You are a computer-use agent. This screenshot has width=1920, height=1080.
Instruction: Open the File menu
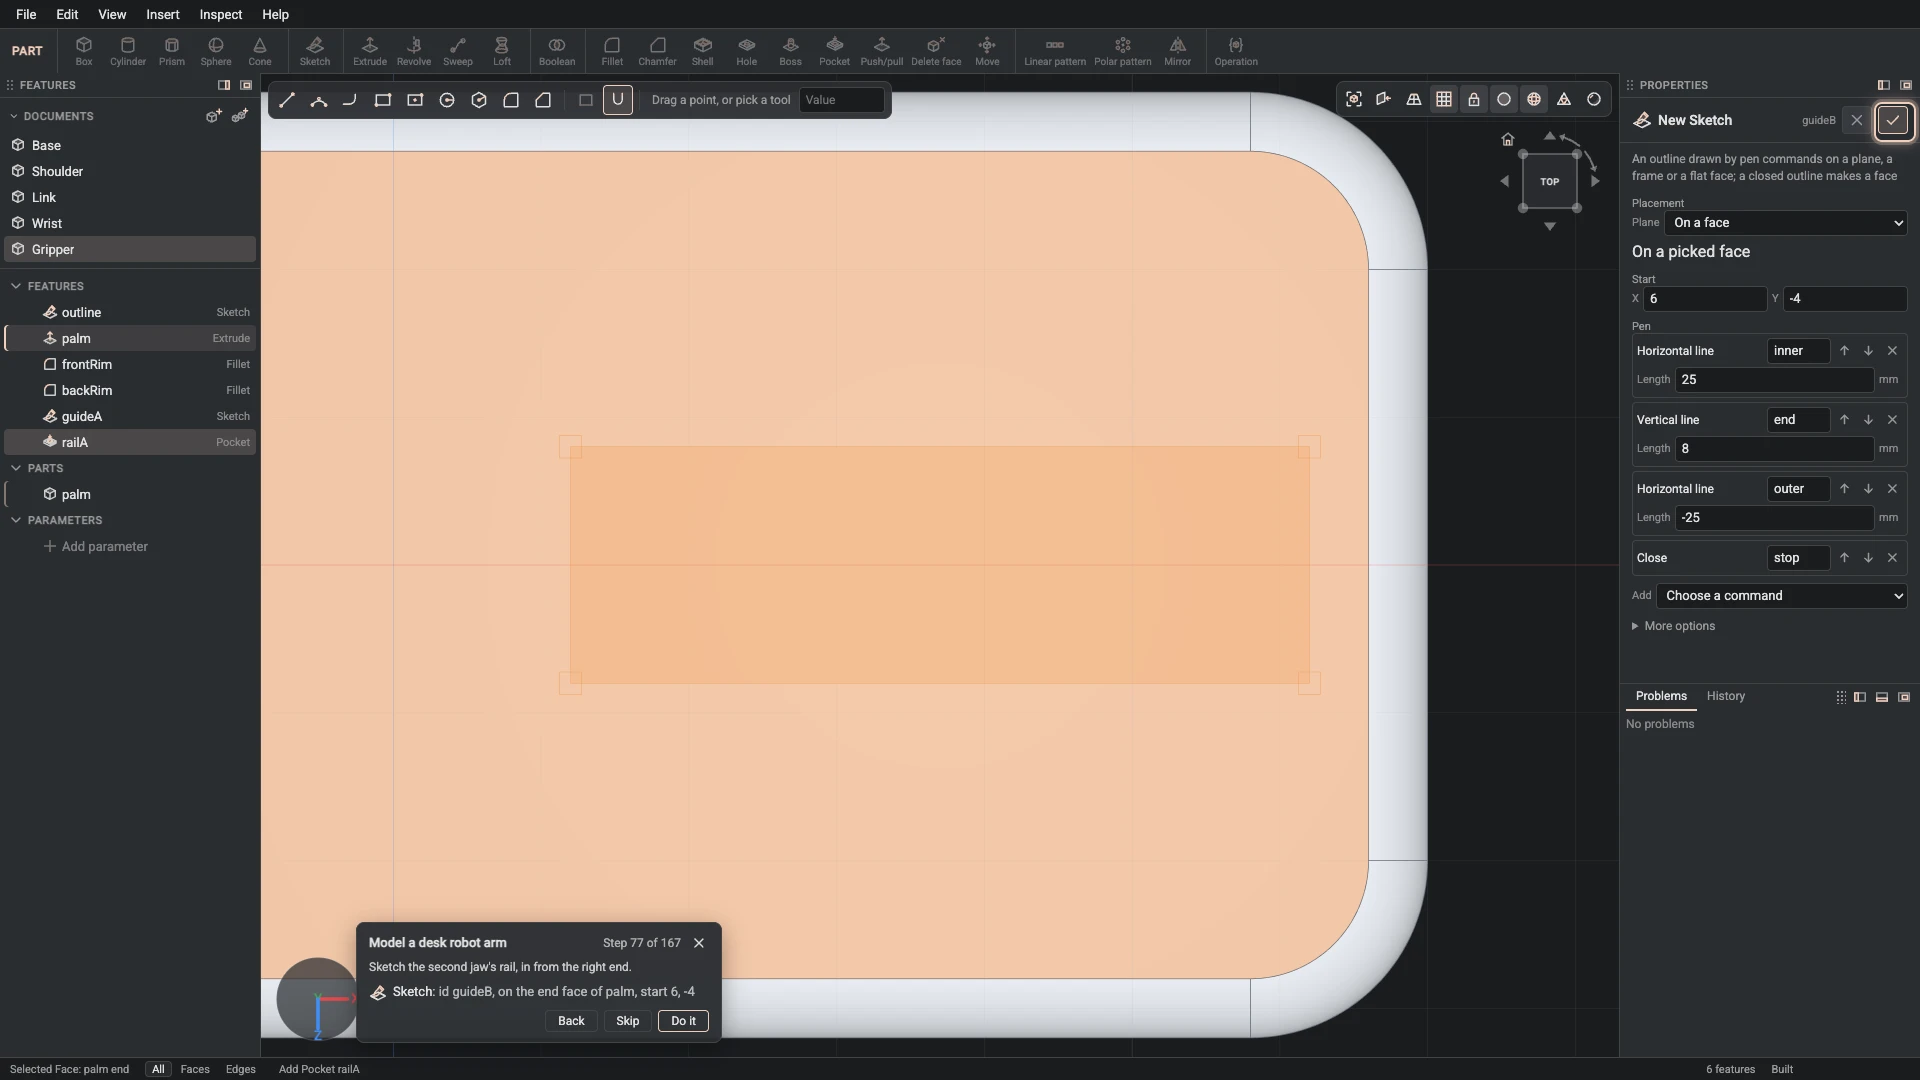[26, 14]
